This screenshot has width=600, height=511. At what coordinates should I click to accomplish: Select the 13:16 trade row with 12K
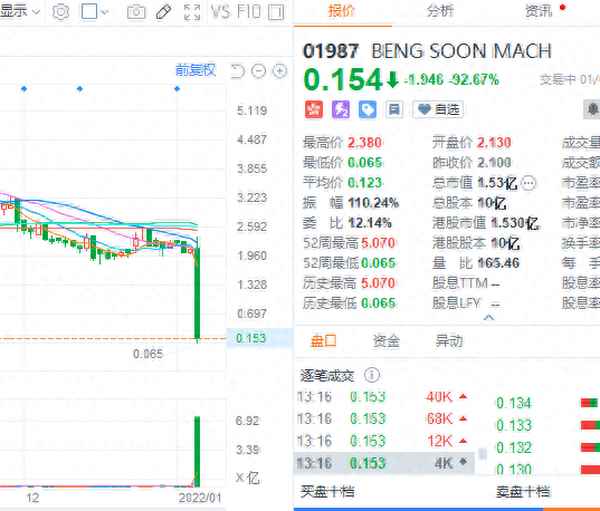click(384, 441)
